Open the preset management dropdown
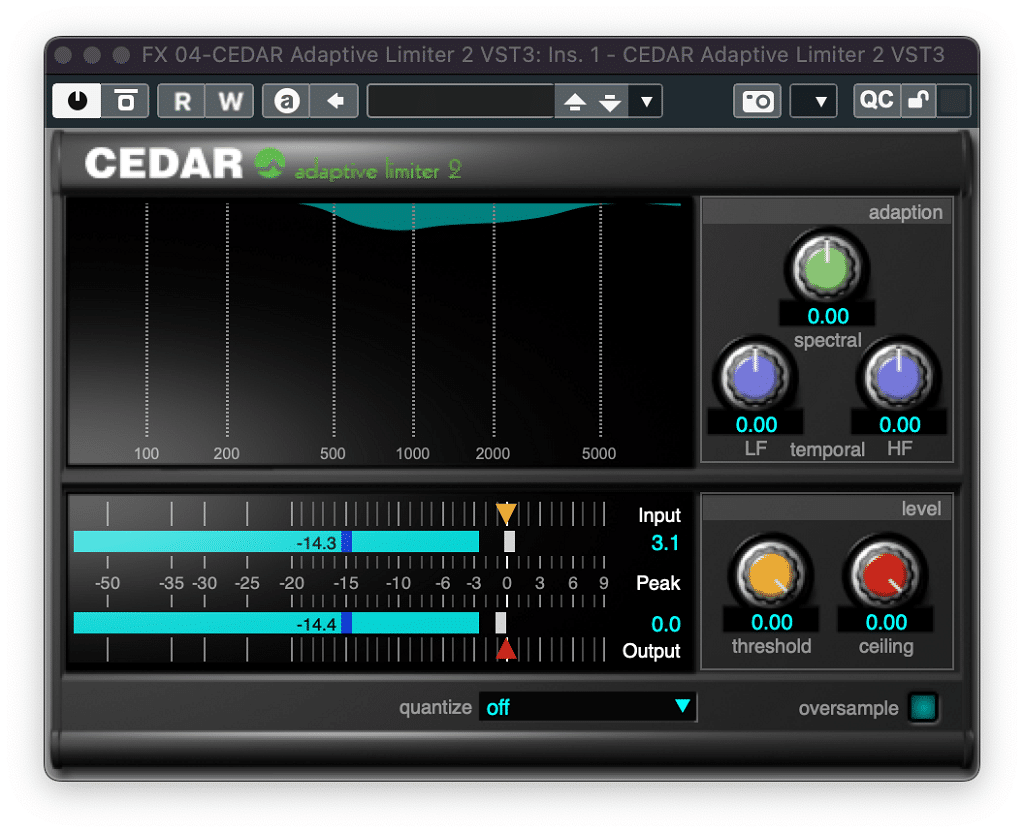The image size is (1024, 833). point(646,101)
